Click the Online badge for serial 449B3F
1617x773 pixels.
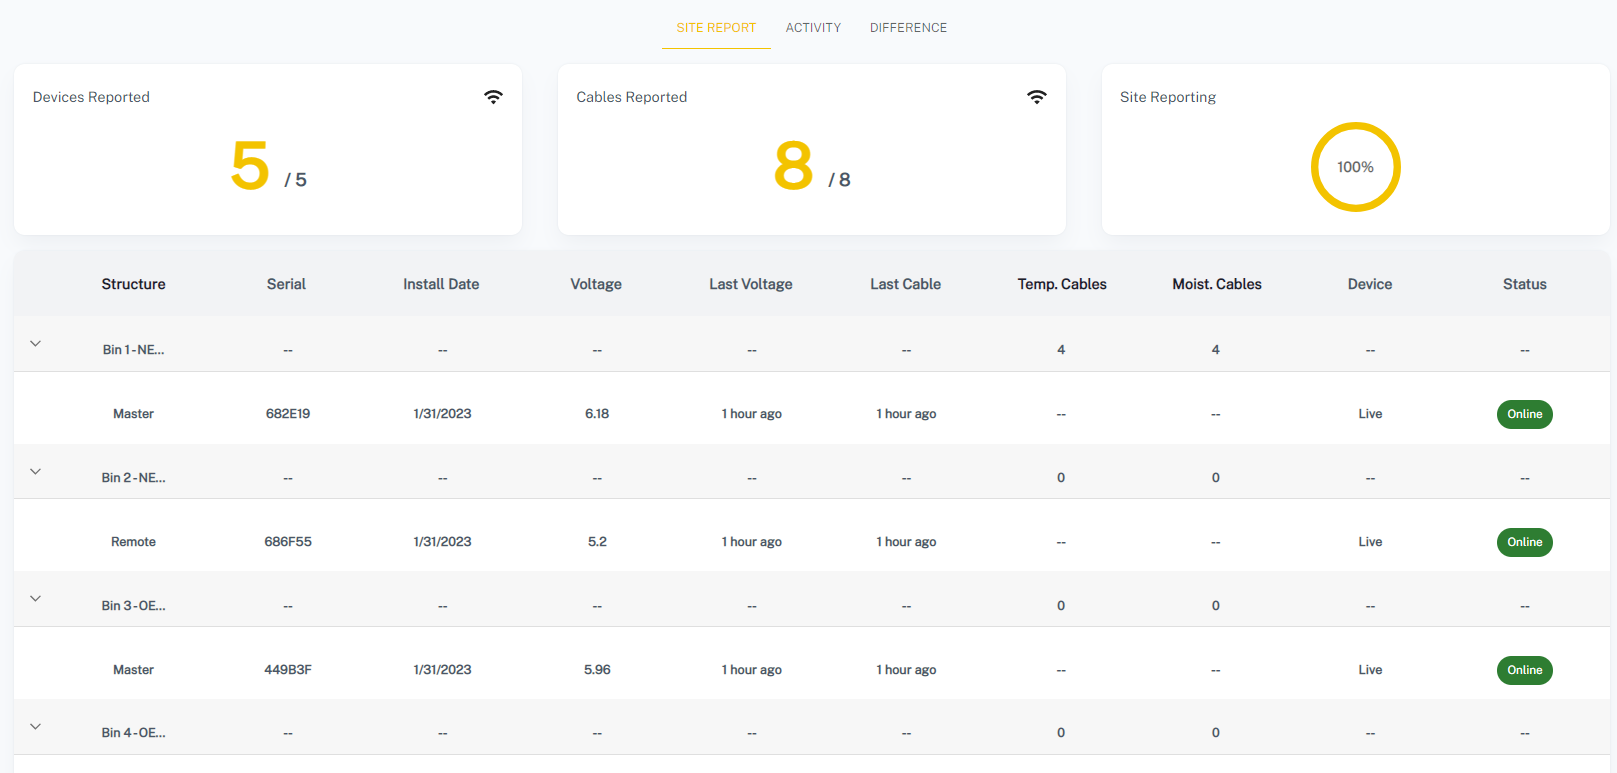[x=1523, y=670]
